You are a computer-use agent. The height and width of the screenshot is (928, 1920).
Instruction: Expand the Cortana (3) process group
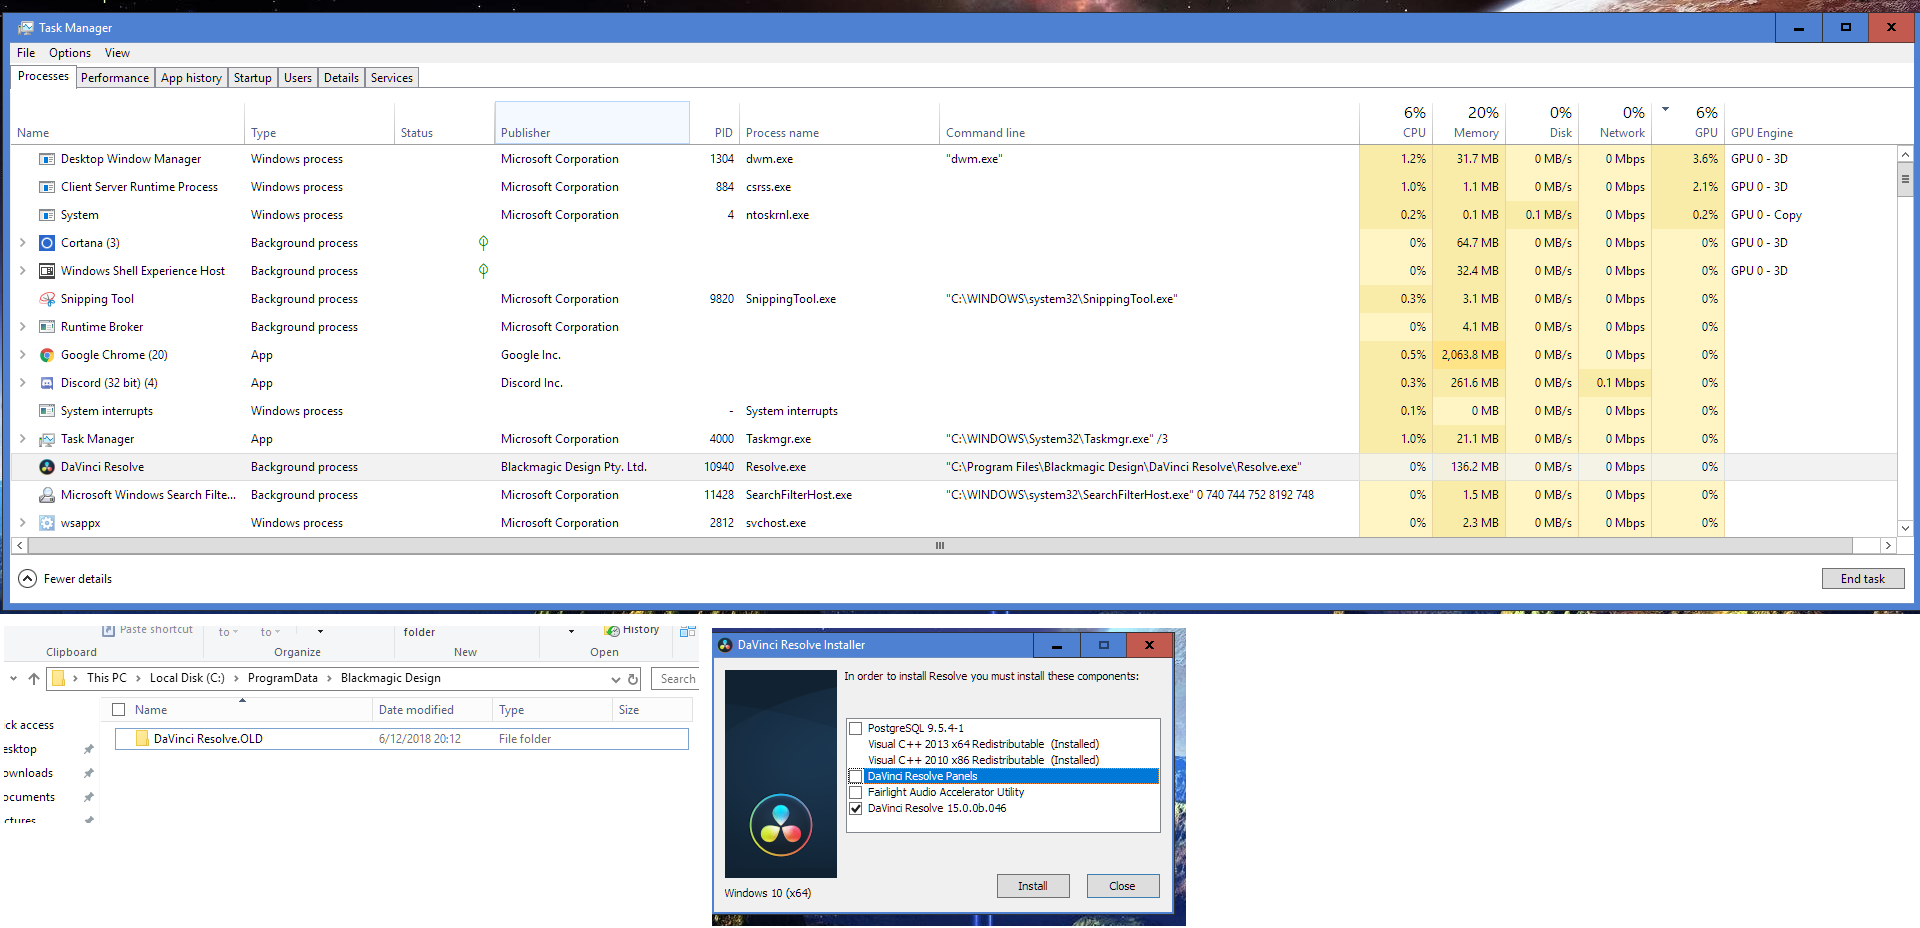(x=23, y=243)
